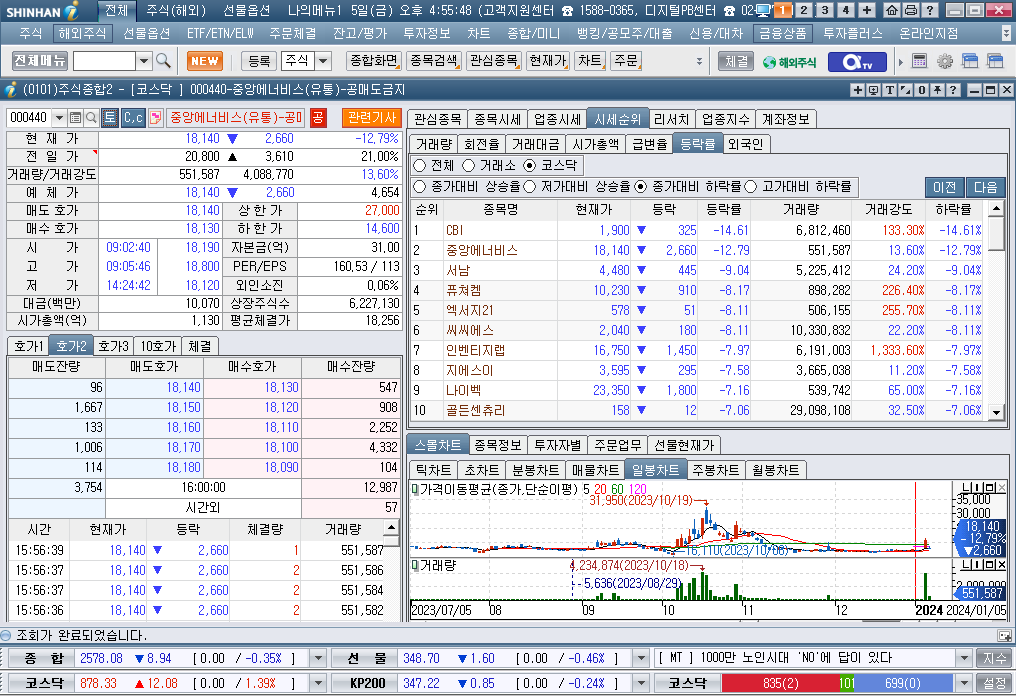
Task: Select 종가대비 하락률 radio option
Action: [x=641, y=187]
